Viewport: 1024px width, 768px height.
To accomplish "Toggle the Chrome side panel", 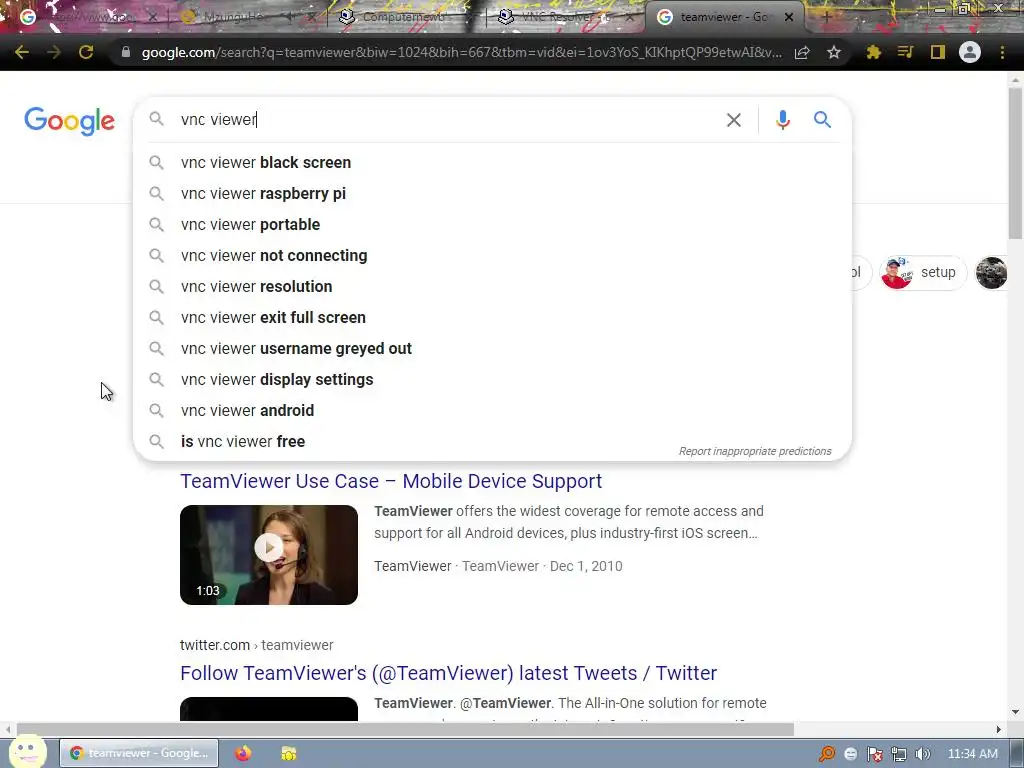I will tap(938, 52).
